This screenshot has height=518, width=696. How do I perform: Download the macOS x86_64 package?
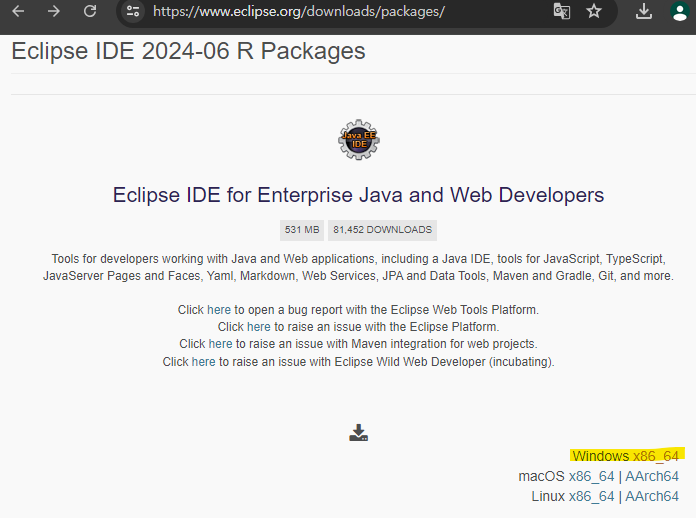point(592,476)
